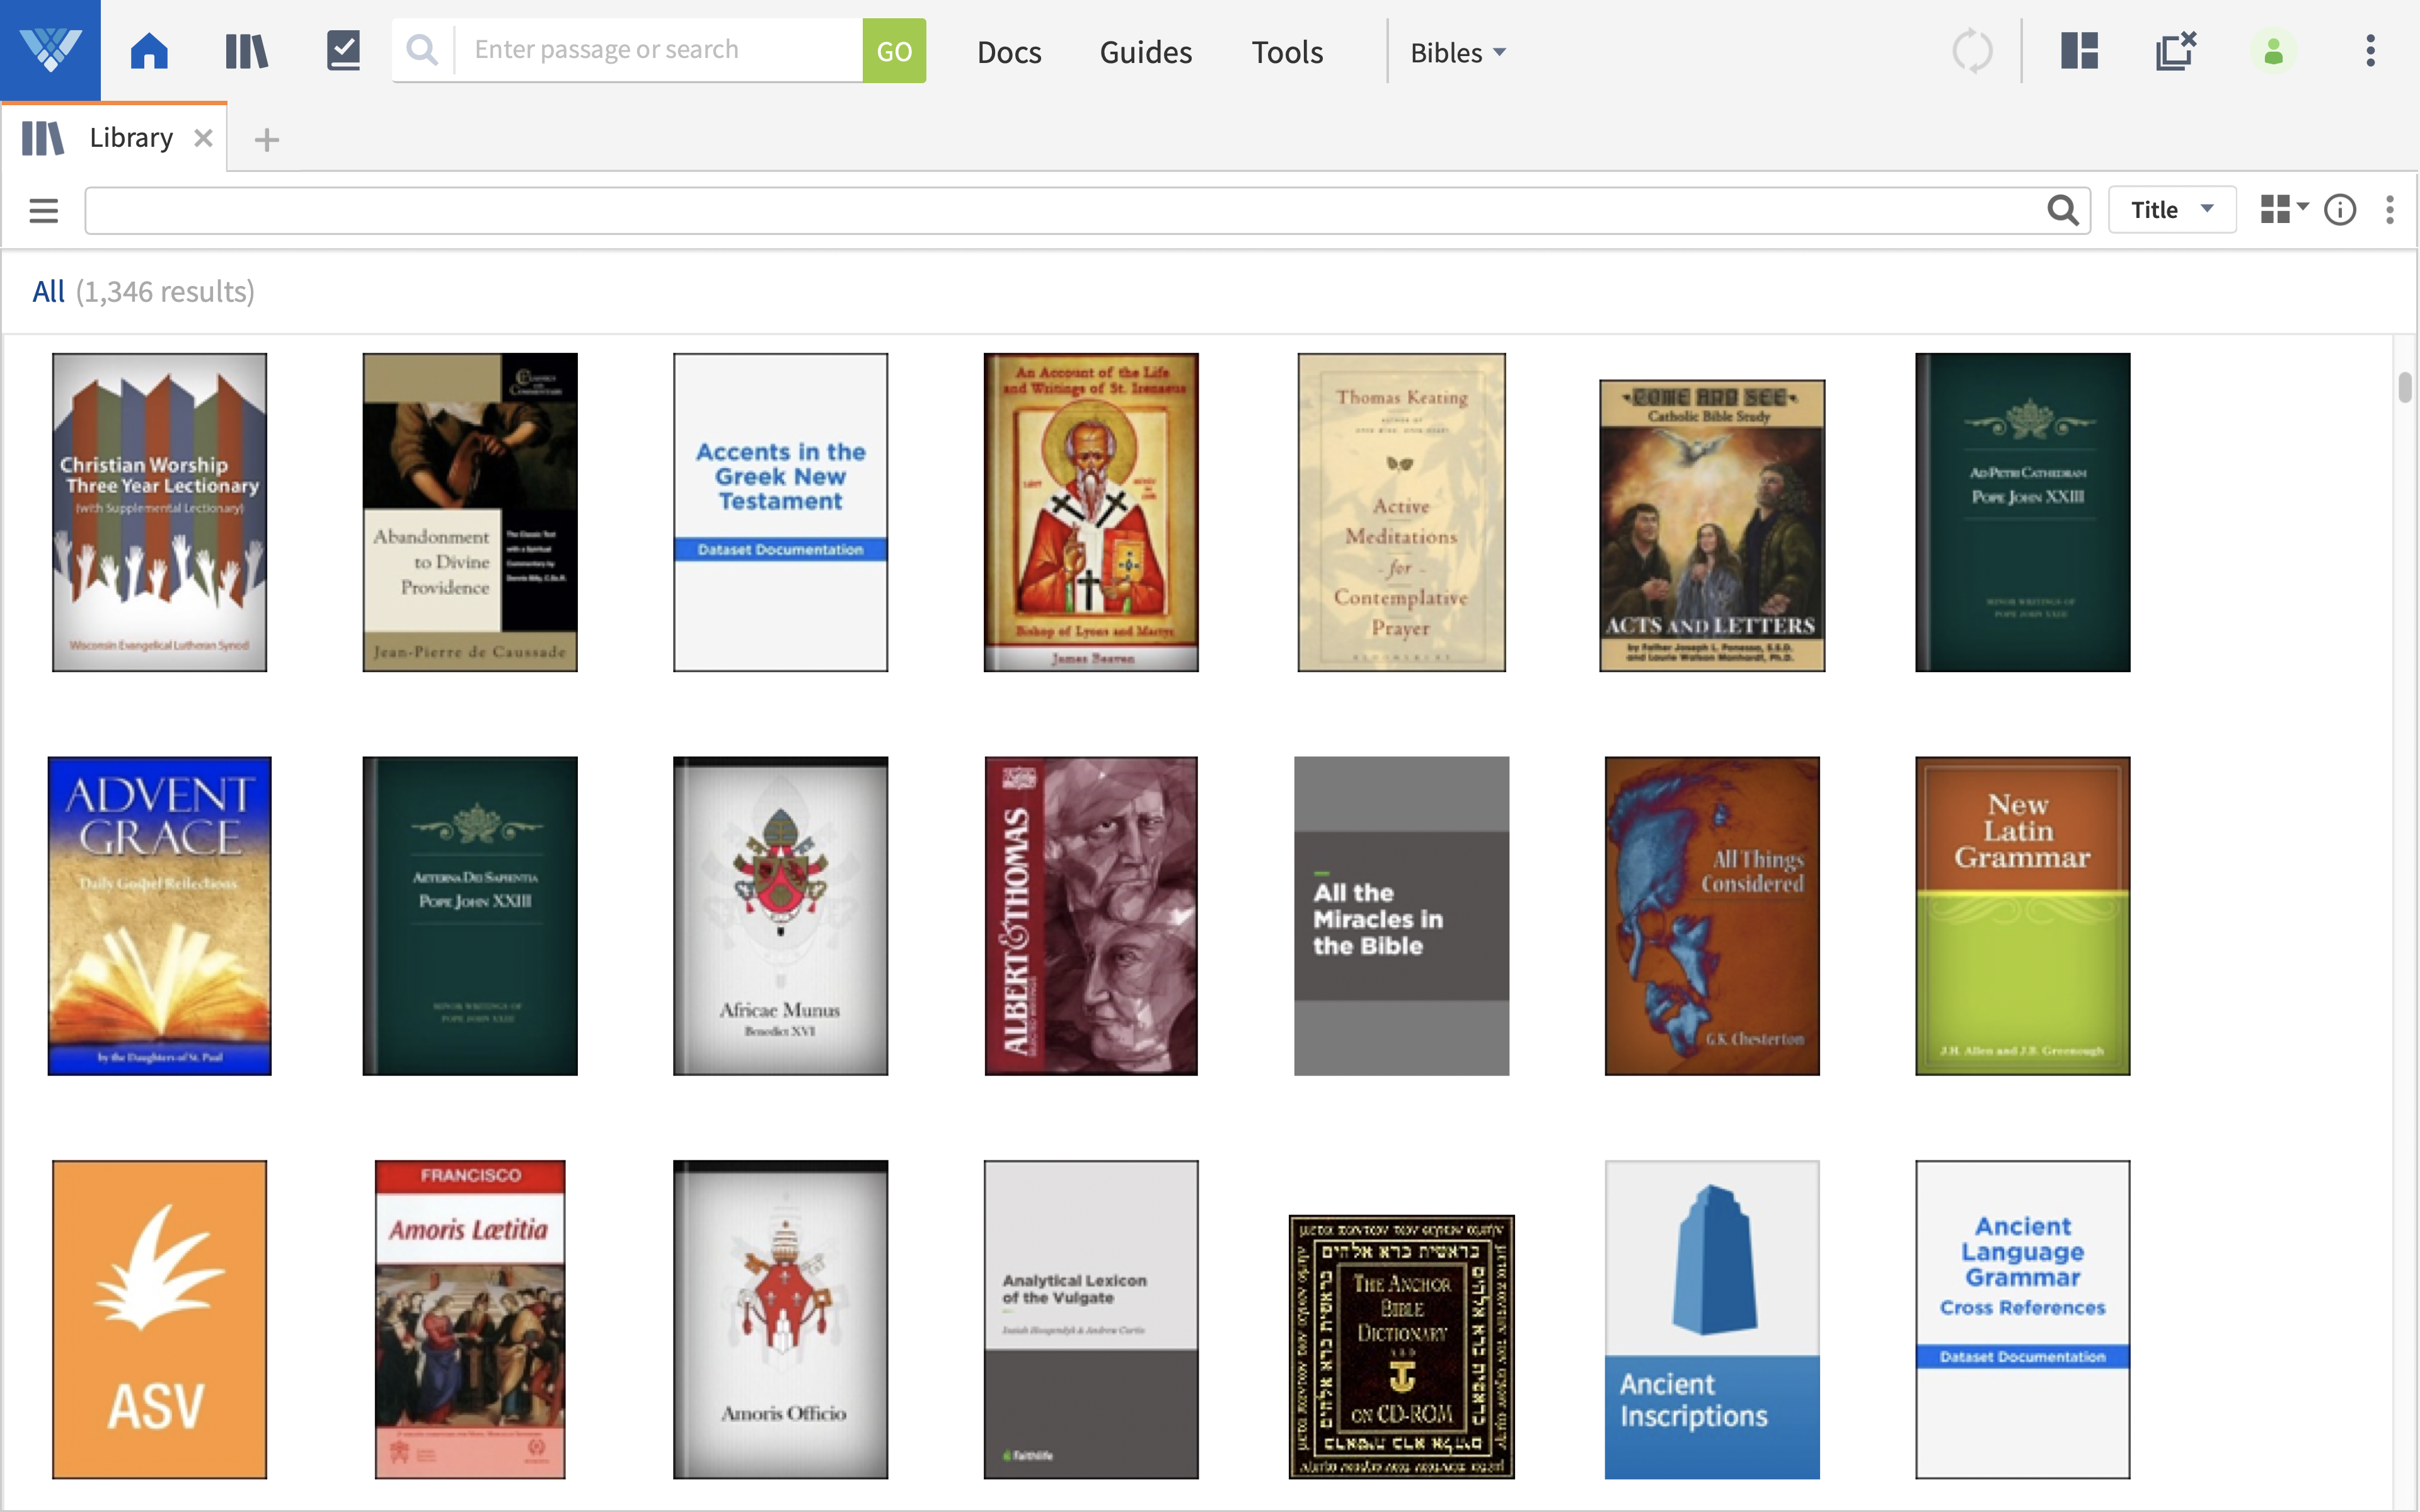Show the resource information panel
This screenshot has width=2420, height=1512.
[2340, 210]
